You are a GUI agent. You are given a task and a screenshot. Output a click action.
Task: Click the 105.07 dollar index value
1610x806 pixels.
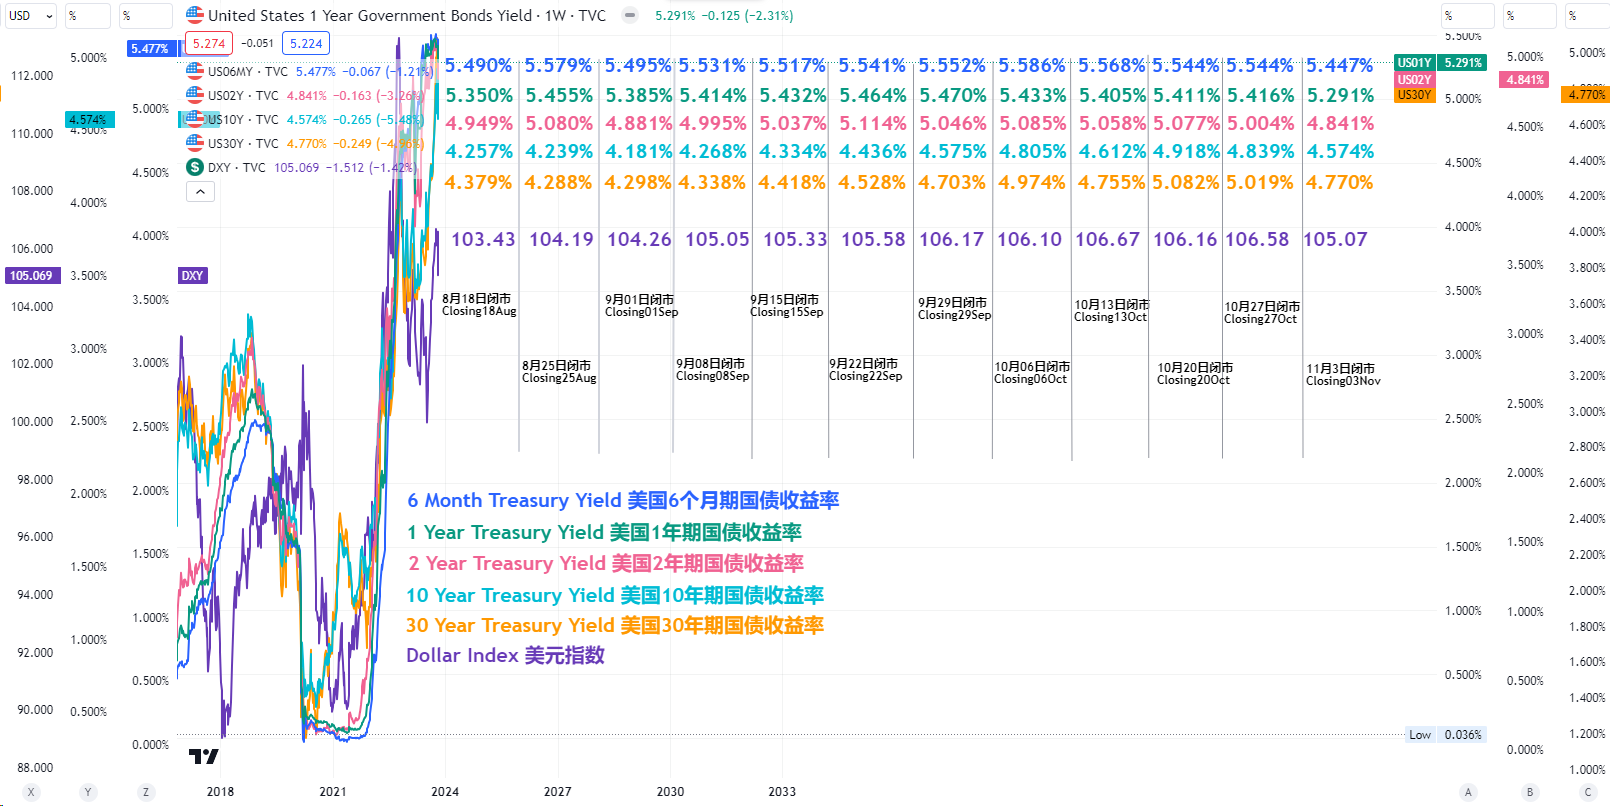pyautogui.click(x=1335, y=239)
